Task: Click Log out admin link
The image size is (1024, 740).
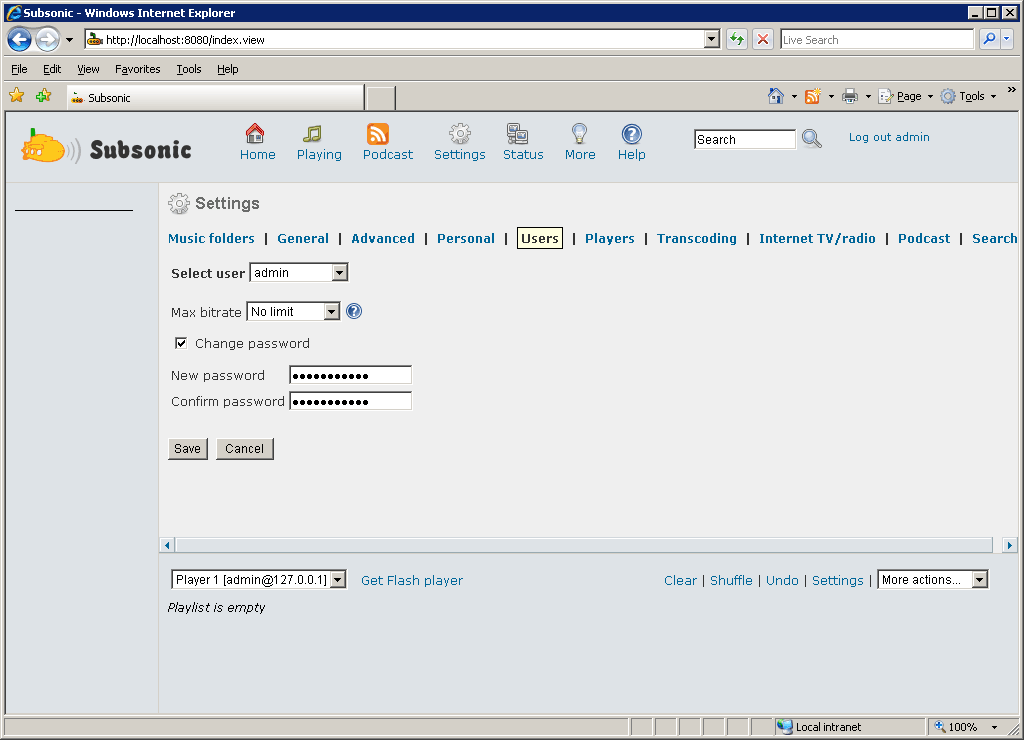Action: [889, 137]
